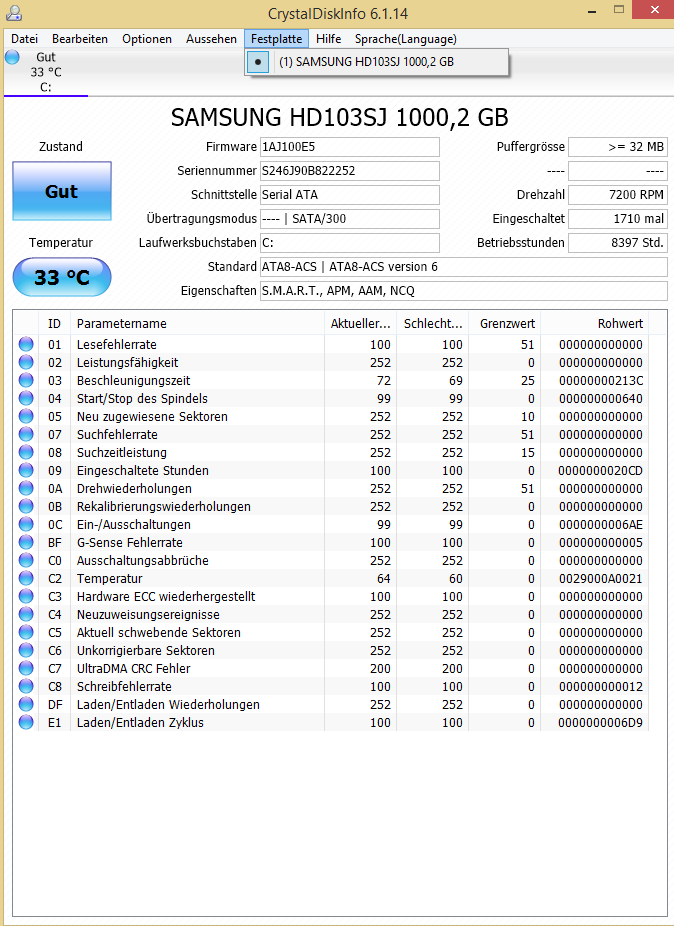Click the Übertragungsmodus field SATA/300
This screenshot has width=674, height=926.
click(x=350, y=219)
